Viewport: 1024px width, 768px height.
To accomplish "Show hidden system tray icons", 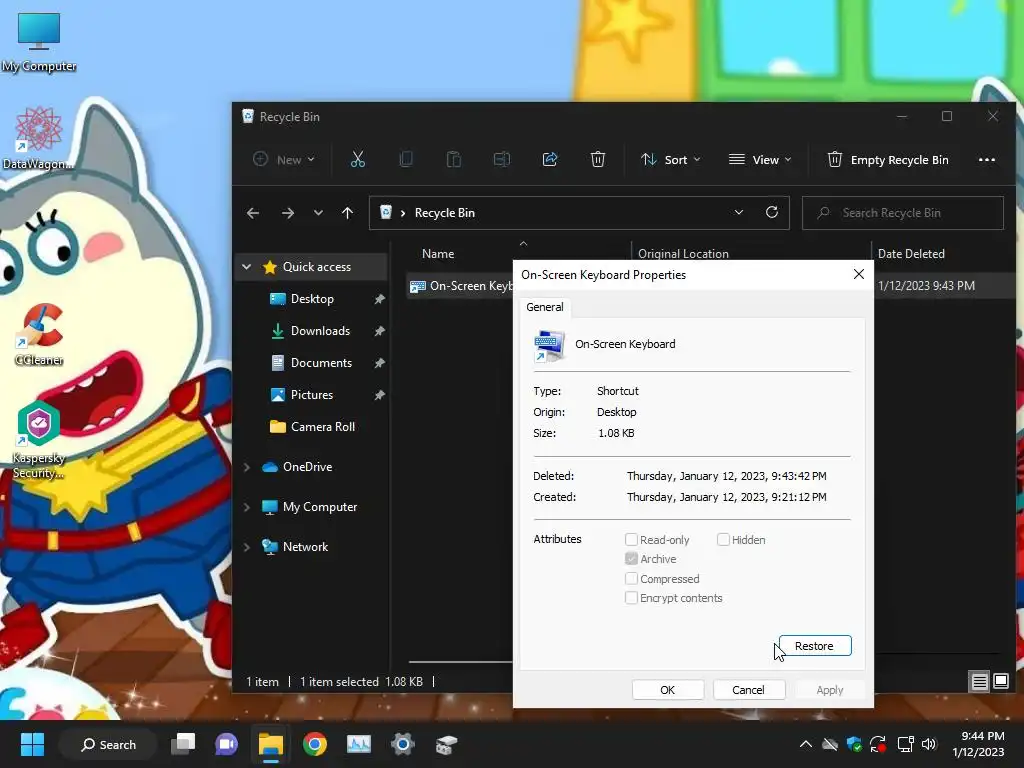I will pyautogui.click(x=806, y=744).
